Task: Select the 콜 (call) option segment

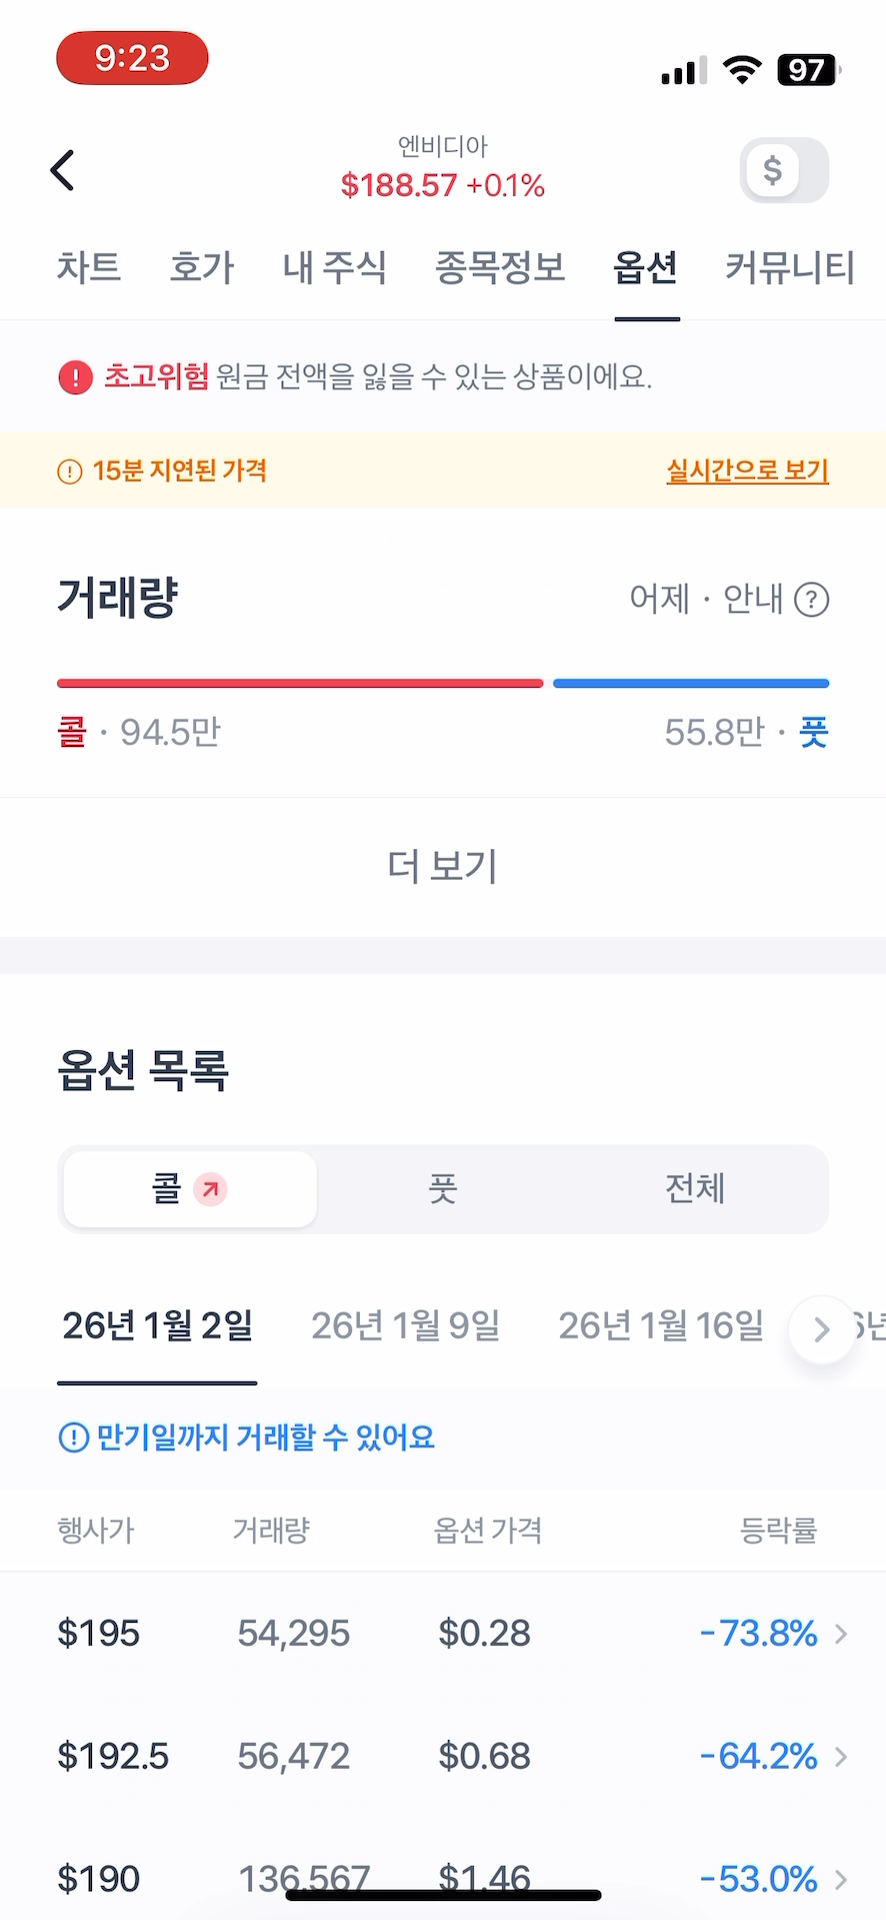Action: click(x=190, y=1189)
